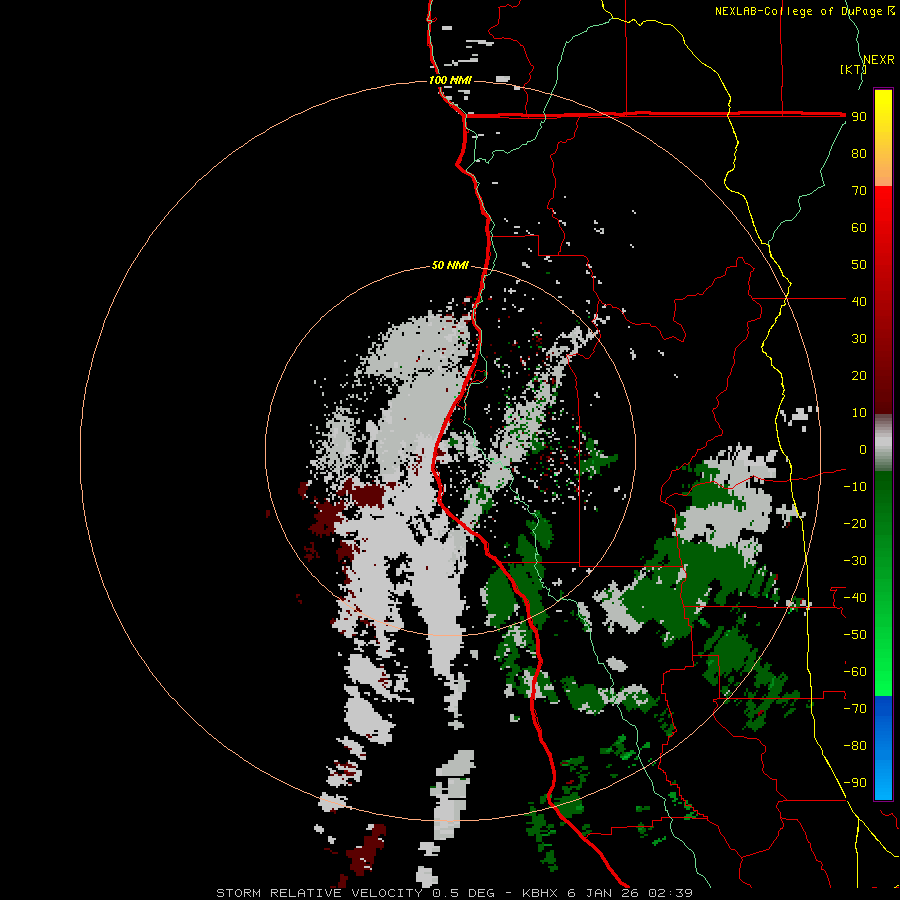This screenshot has width=900, height=900.
Task: Select the -60 knot scale label
Action: (x=855, y=672)
